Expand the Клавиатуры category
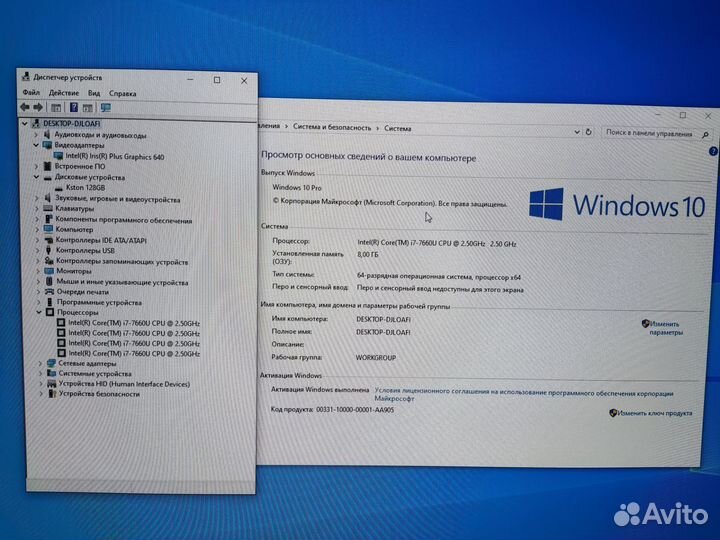The height and width of the screenshot is (540, 720). pos(38,208)
